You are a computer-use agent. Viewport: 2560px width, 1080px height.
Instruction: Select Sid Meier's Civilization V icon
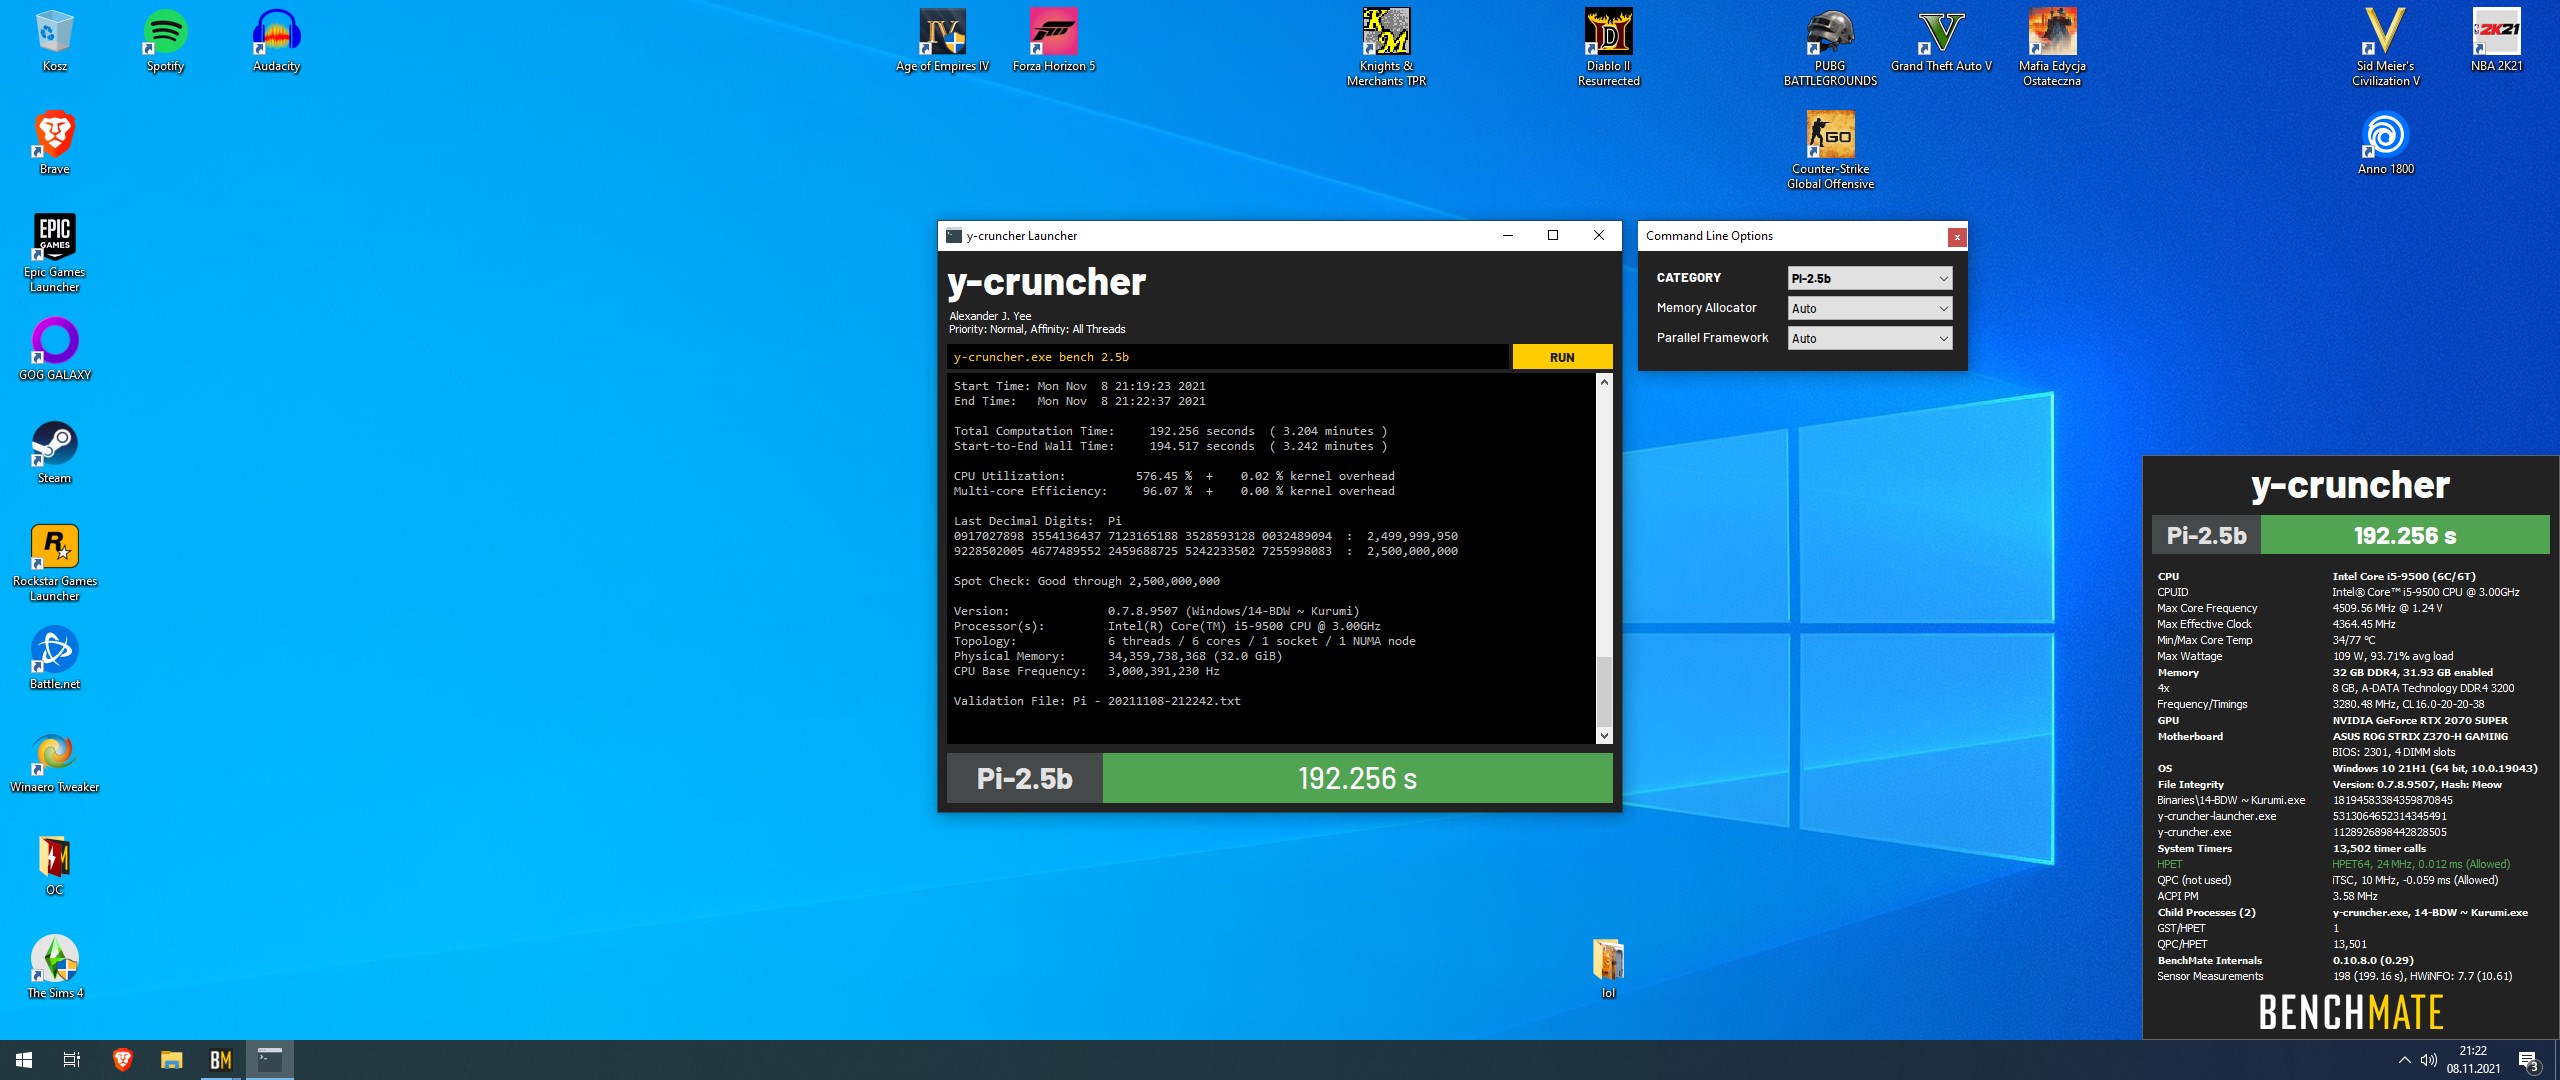[2385, 47]
